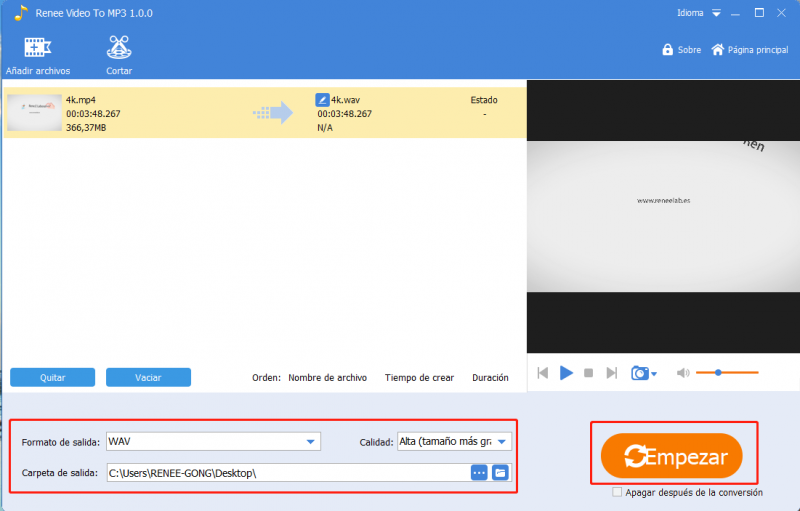Open Sobre lock icon

tap(667, 49)
